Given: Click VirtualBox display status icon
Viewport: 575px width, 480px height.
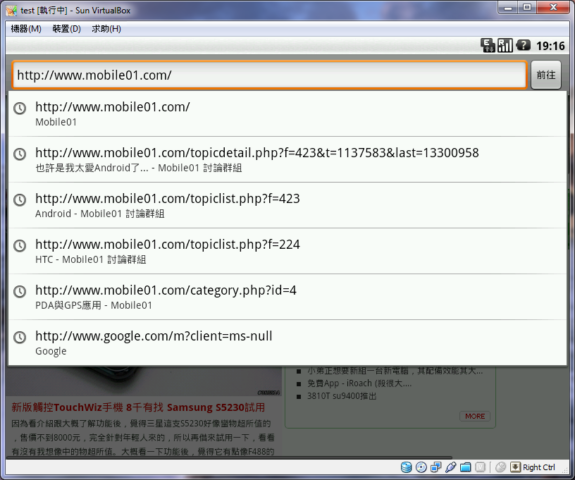Looking at the screenshot, I should 480,467.
